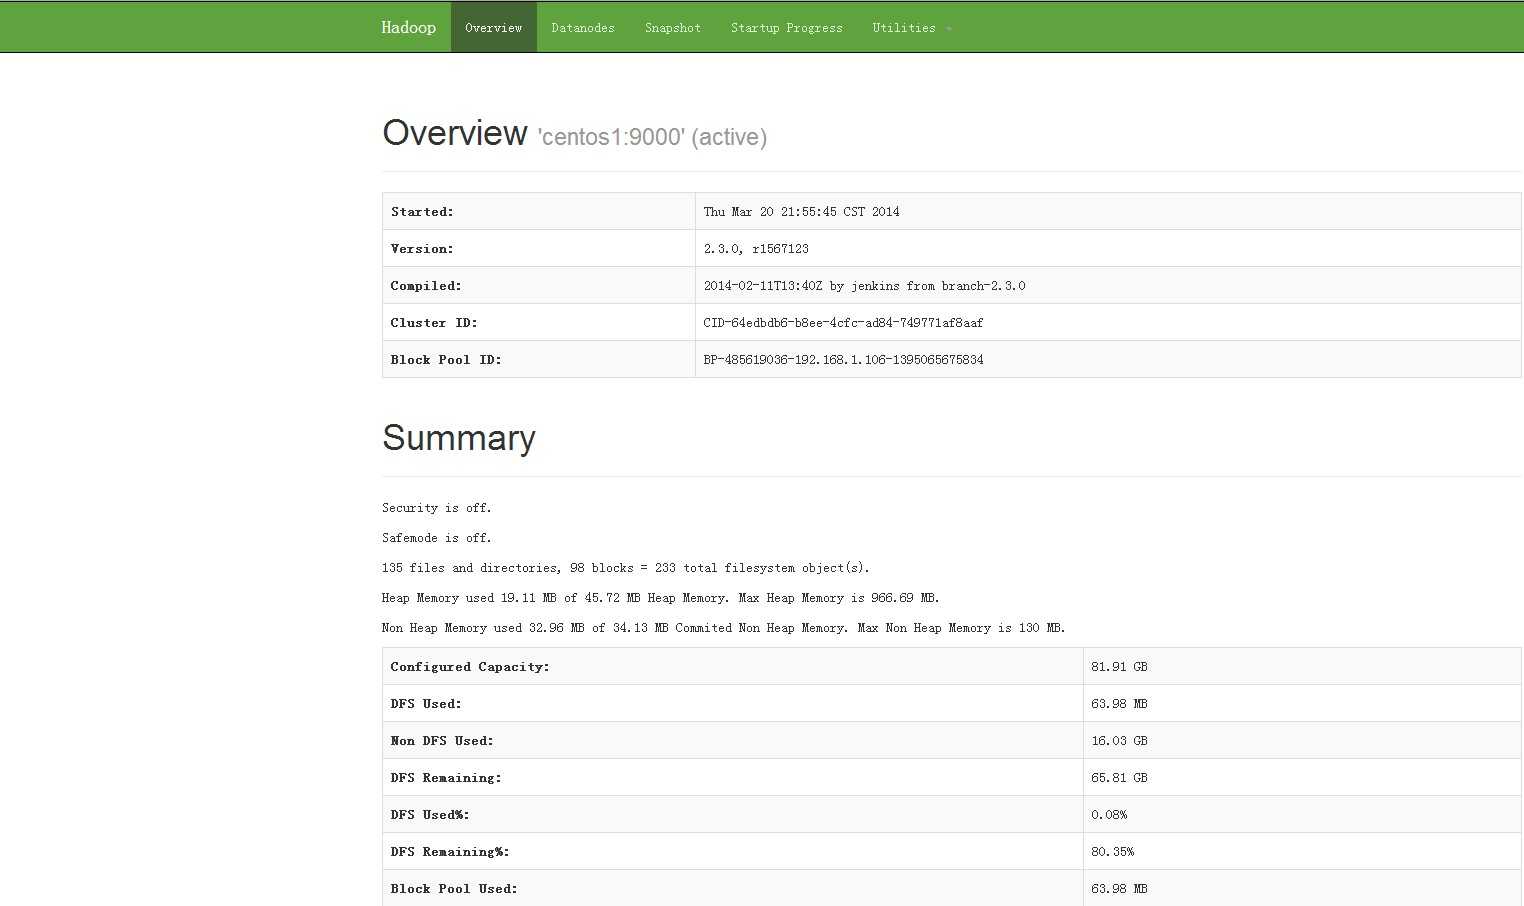Screen dimensions: 1524x906
Task: Click the Compiled: label cell
Action: (x=539, y=285)
